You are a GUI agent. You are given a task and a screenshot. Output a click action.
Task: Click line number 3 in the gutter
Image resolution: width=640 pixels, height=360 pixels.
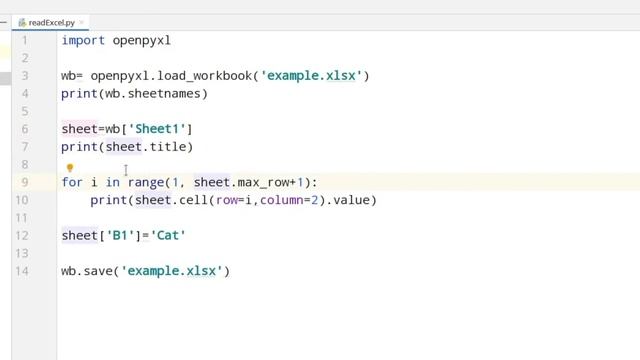click(24, 76)
